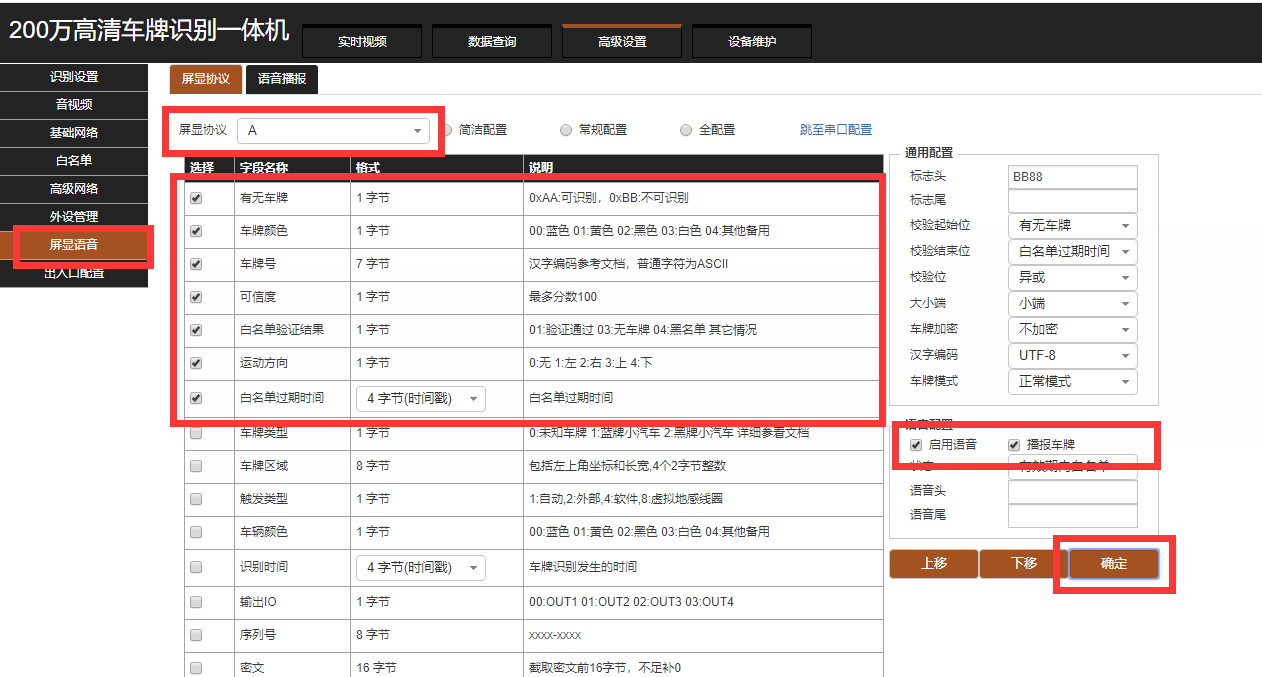Open 白名单 in the left sidebar

point(74,160)
